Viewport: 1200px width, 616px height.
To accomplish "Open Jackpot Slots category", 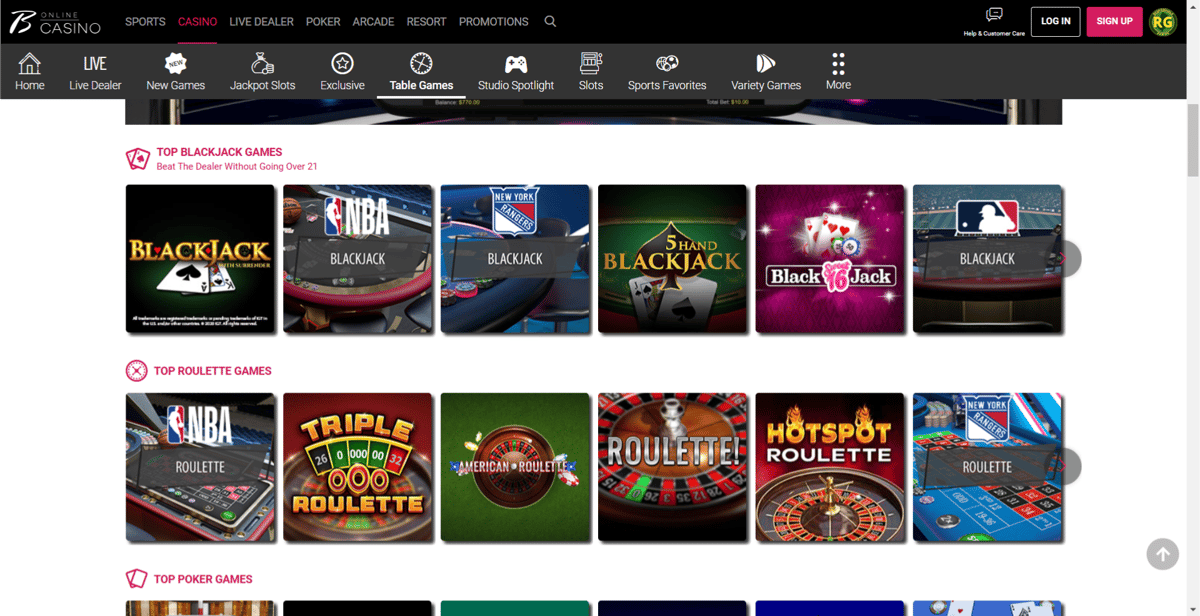I will [x=262, y=72].
